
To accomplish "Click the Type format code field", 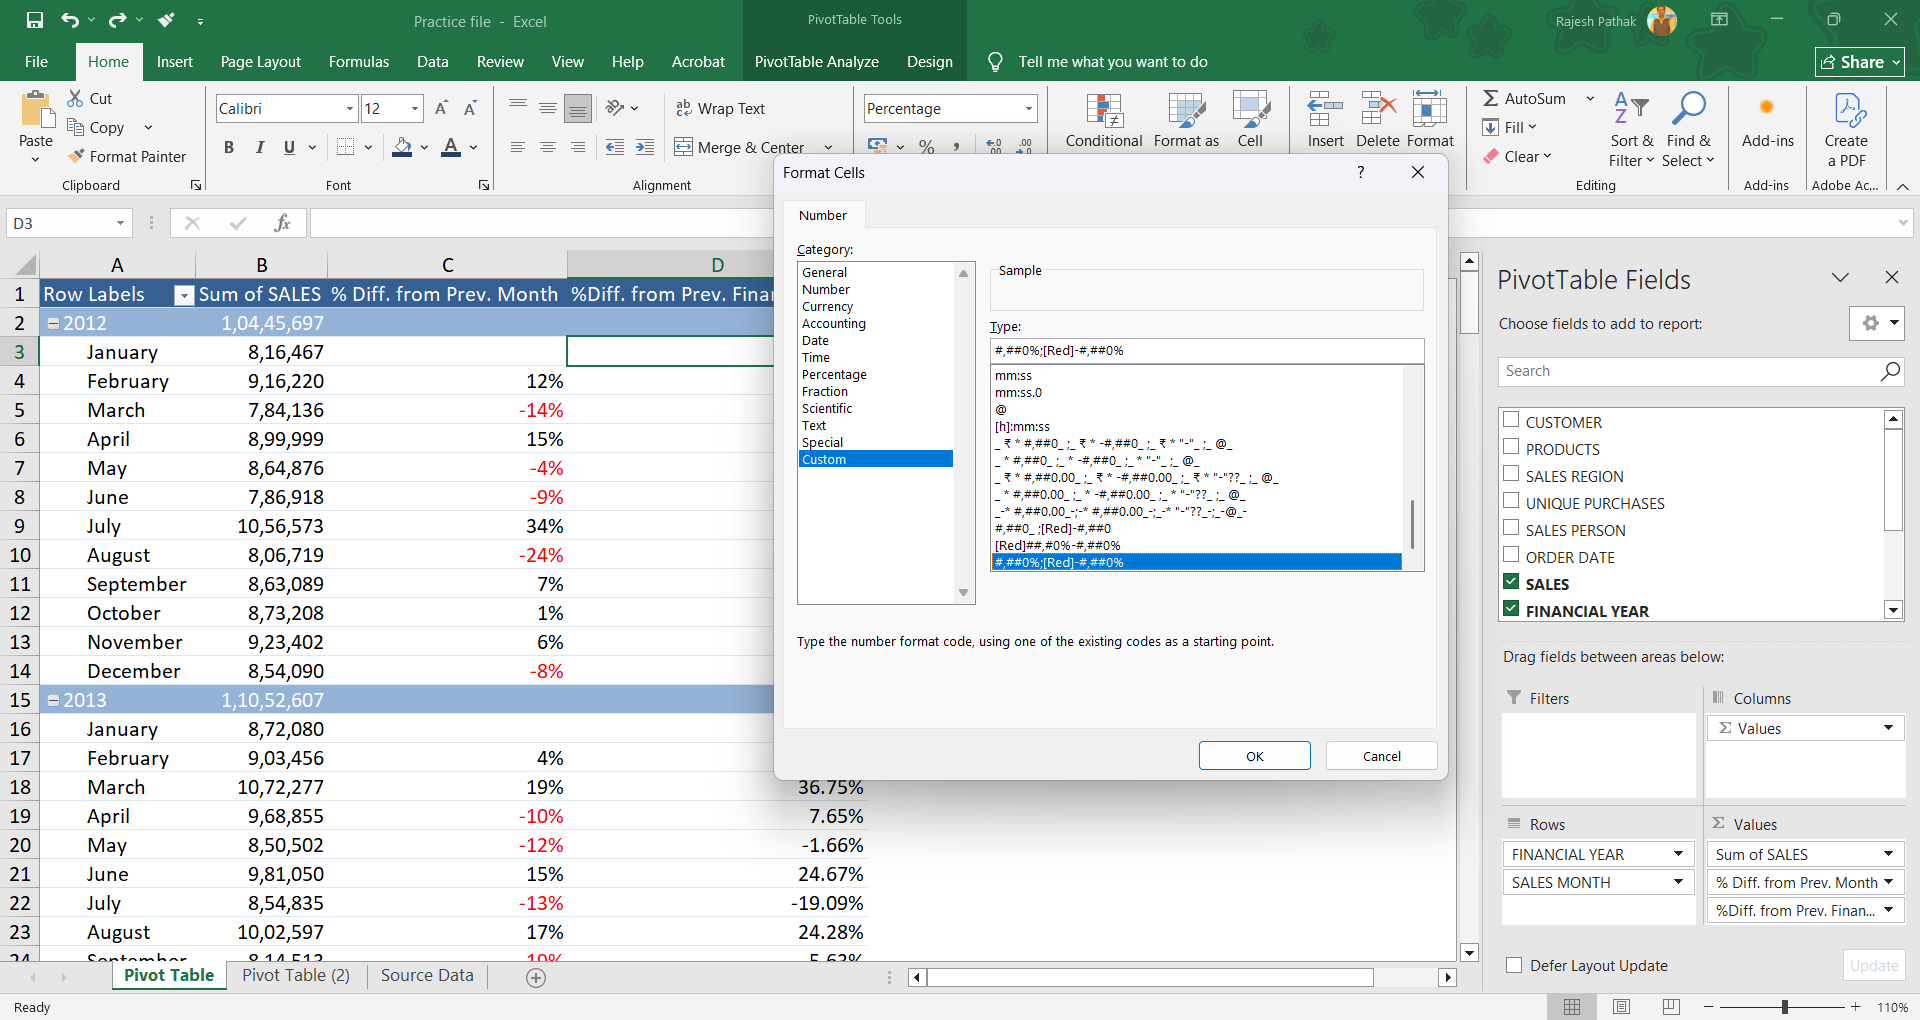I will click(x=1206, y=351).
